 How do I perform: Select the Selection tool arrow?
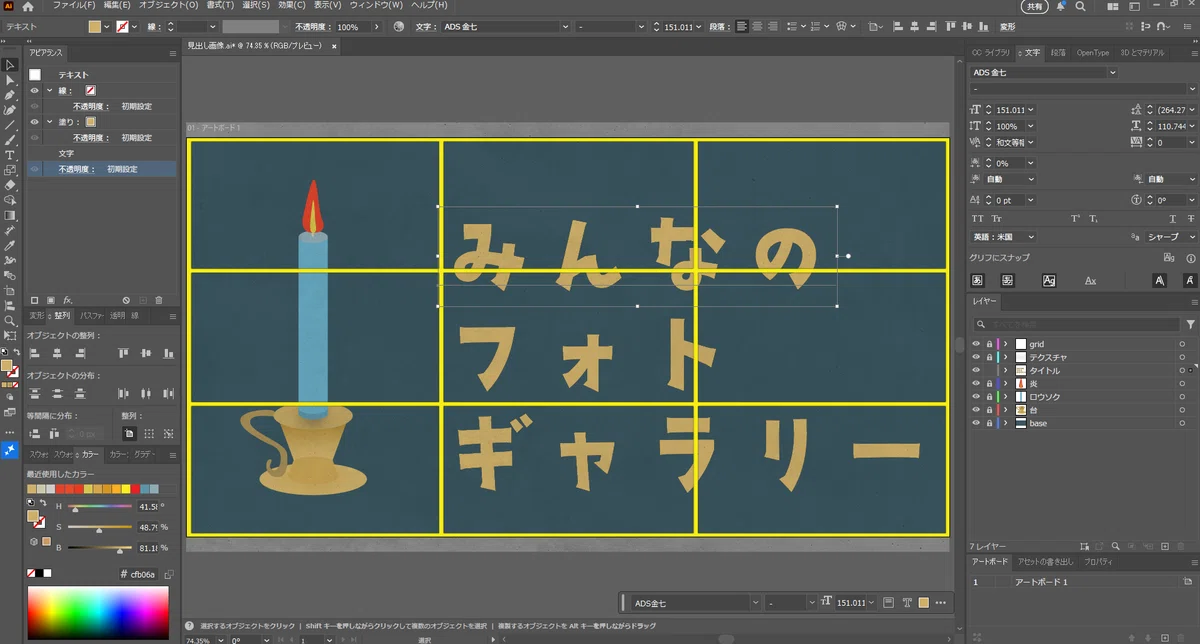(x=10, y=65)
